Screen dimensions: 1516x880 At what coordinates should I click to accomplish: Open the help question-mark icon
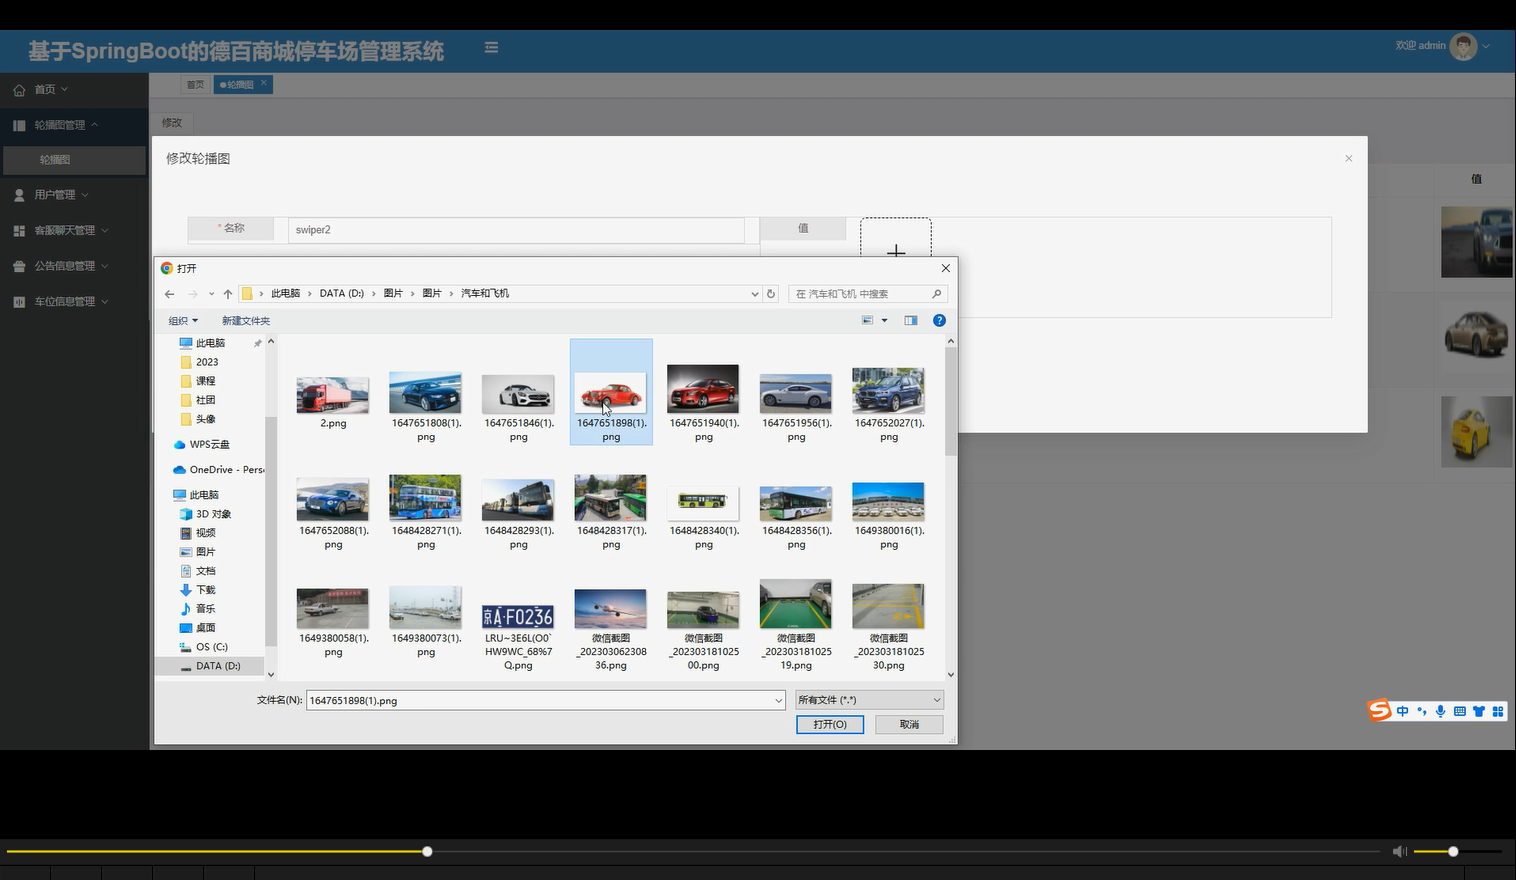pyautogui.click(x=939, y=321)
